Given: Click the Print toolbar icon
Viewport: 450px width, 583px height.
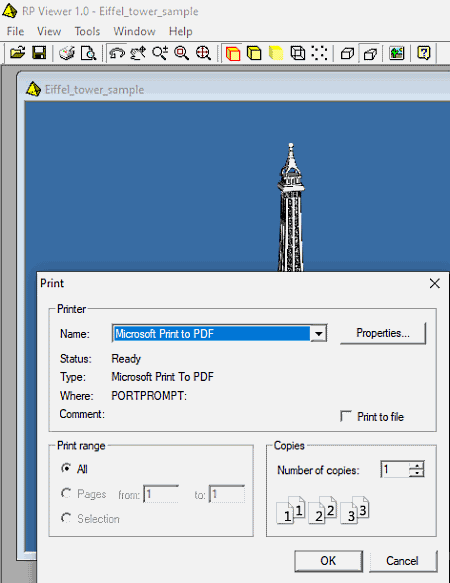Looking at the screenshot, I should coord(67,53).
